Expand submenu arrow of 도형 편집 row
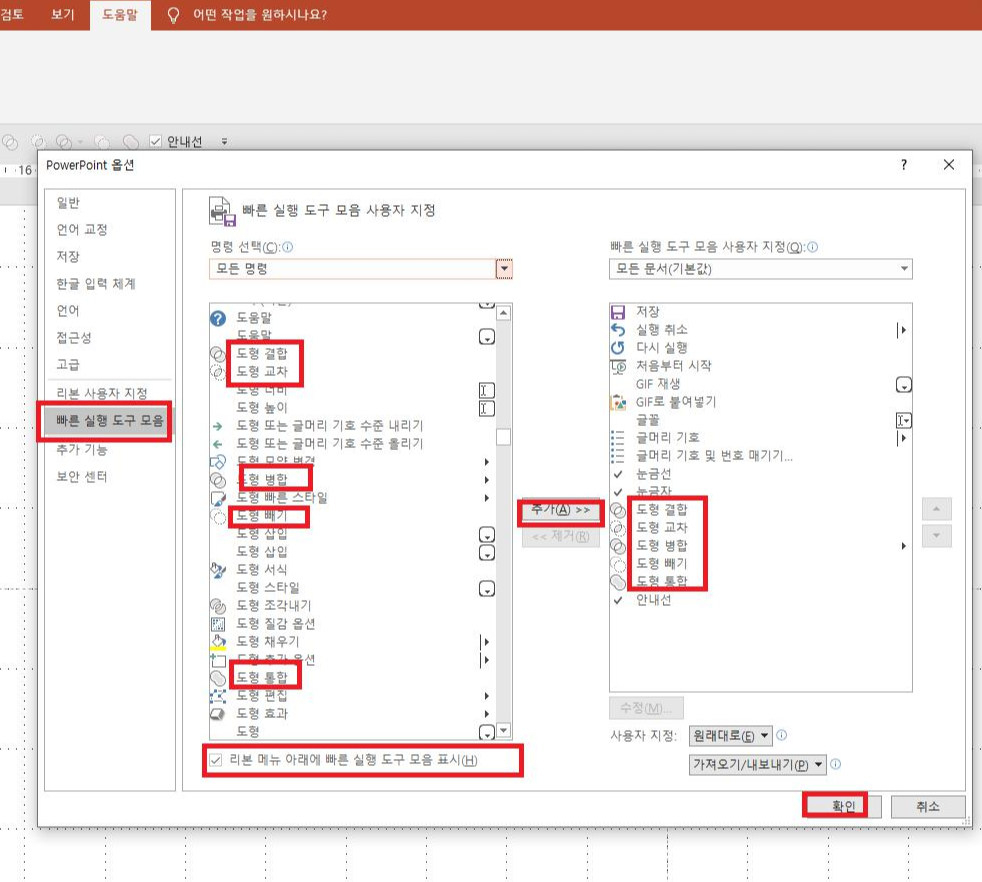Screen dimensions: 982x882 coord(487,696)
